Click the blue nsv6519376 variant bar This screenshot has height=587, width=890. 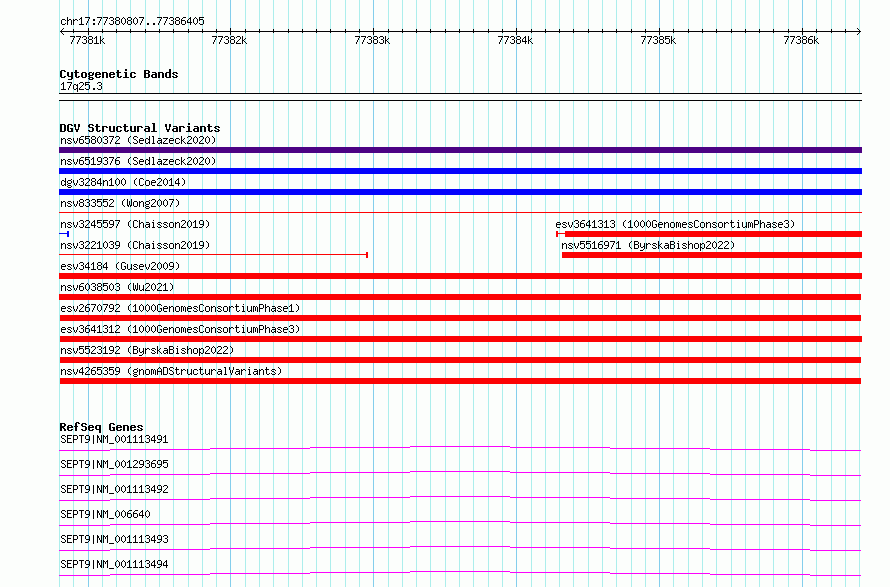click(460, 171)
